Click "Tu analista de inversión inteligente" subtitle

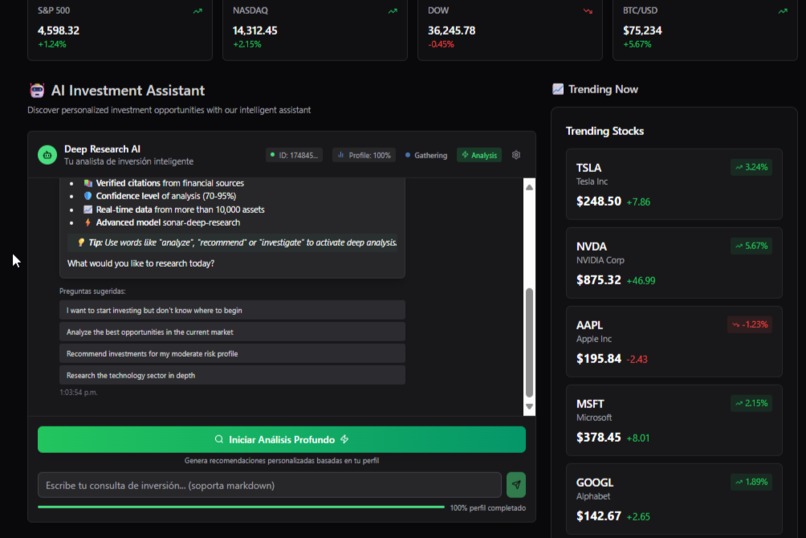coord(129,161)
